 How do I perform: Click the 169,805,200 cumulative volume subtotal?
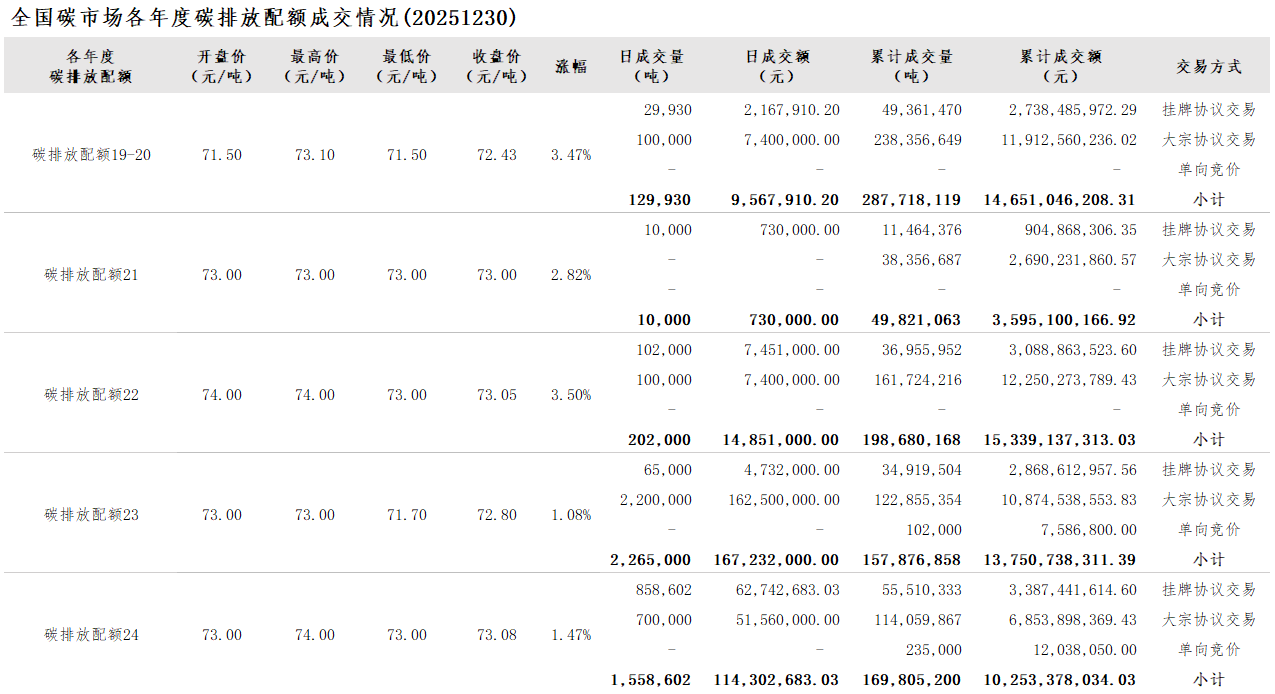pos(911,680)
